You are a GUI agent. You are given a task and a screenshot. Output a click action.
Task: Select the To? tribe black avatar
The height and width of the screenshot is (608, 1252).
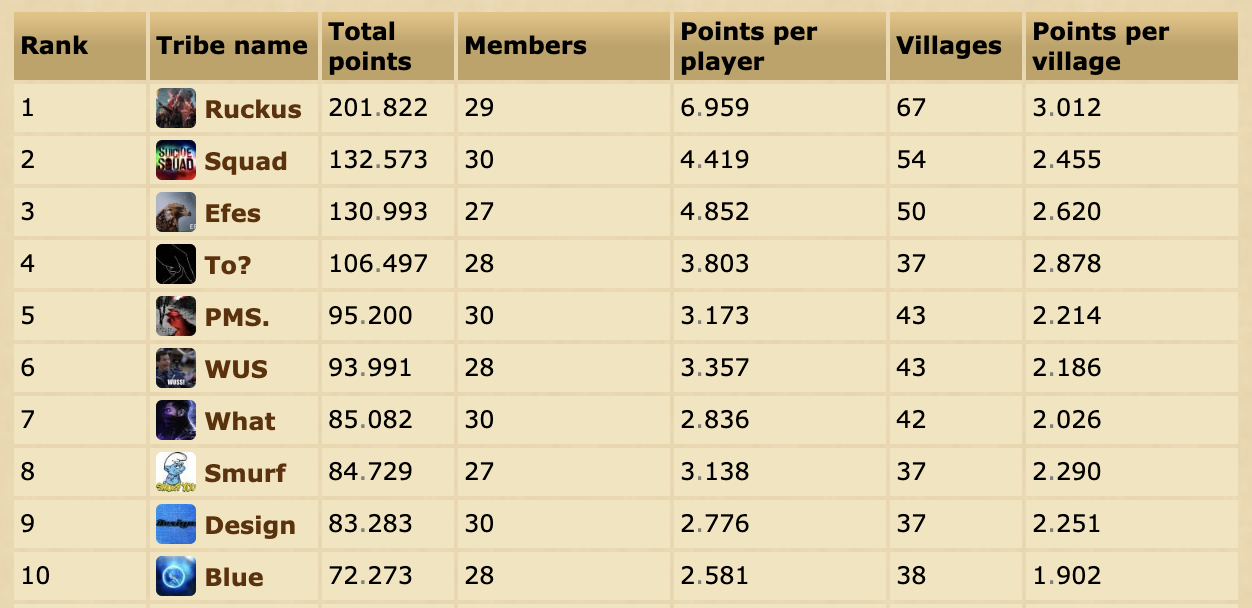click(x=176, y=264)
